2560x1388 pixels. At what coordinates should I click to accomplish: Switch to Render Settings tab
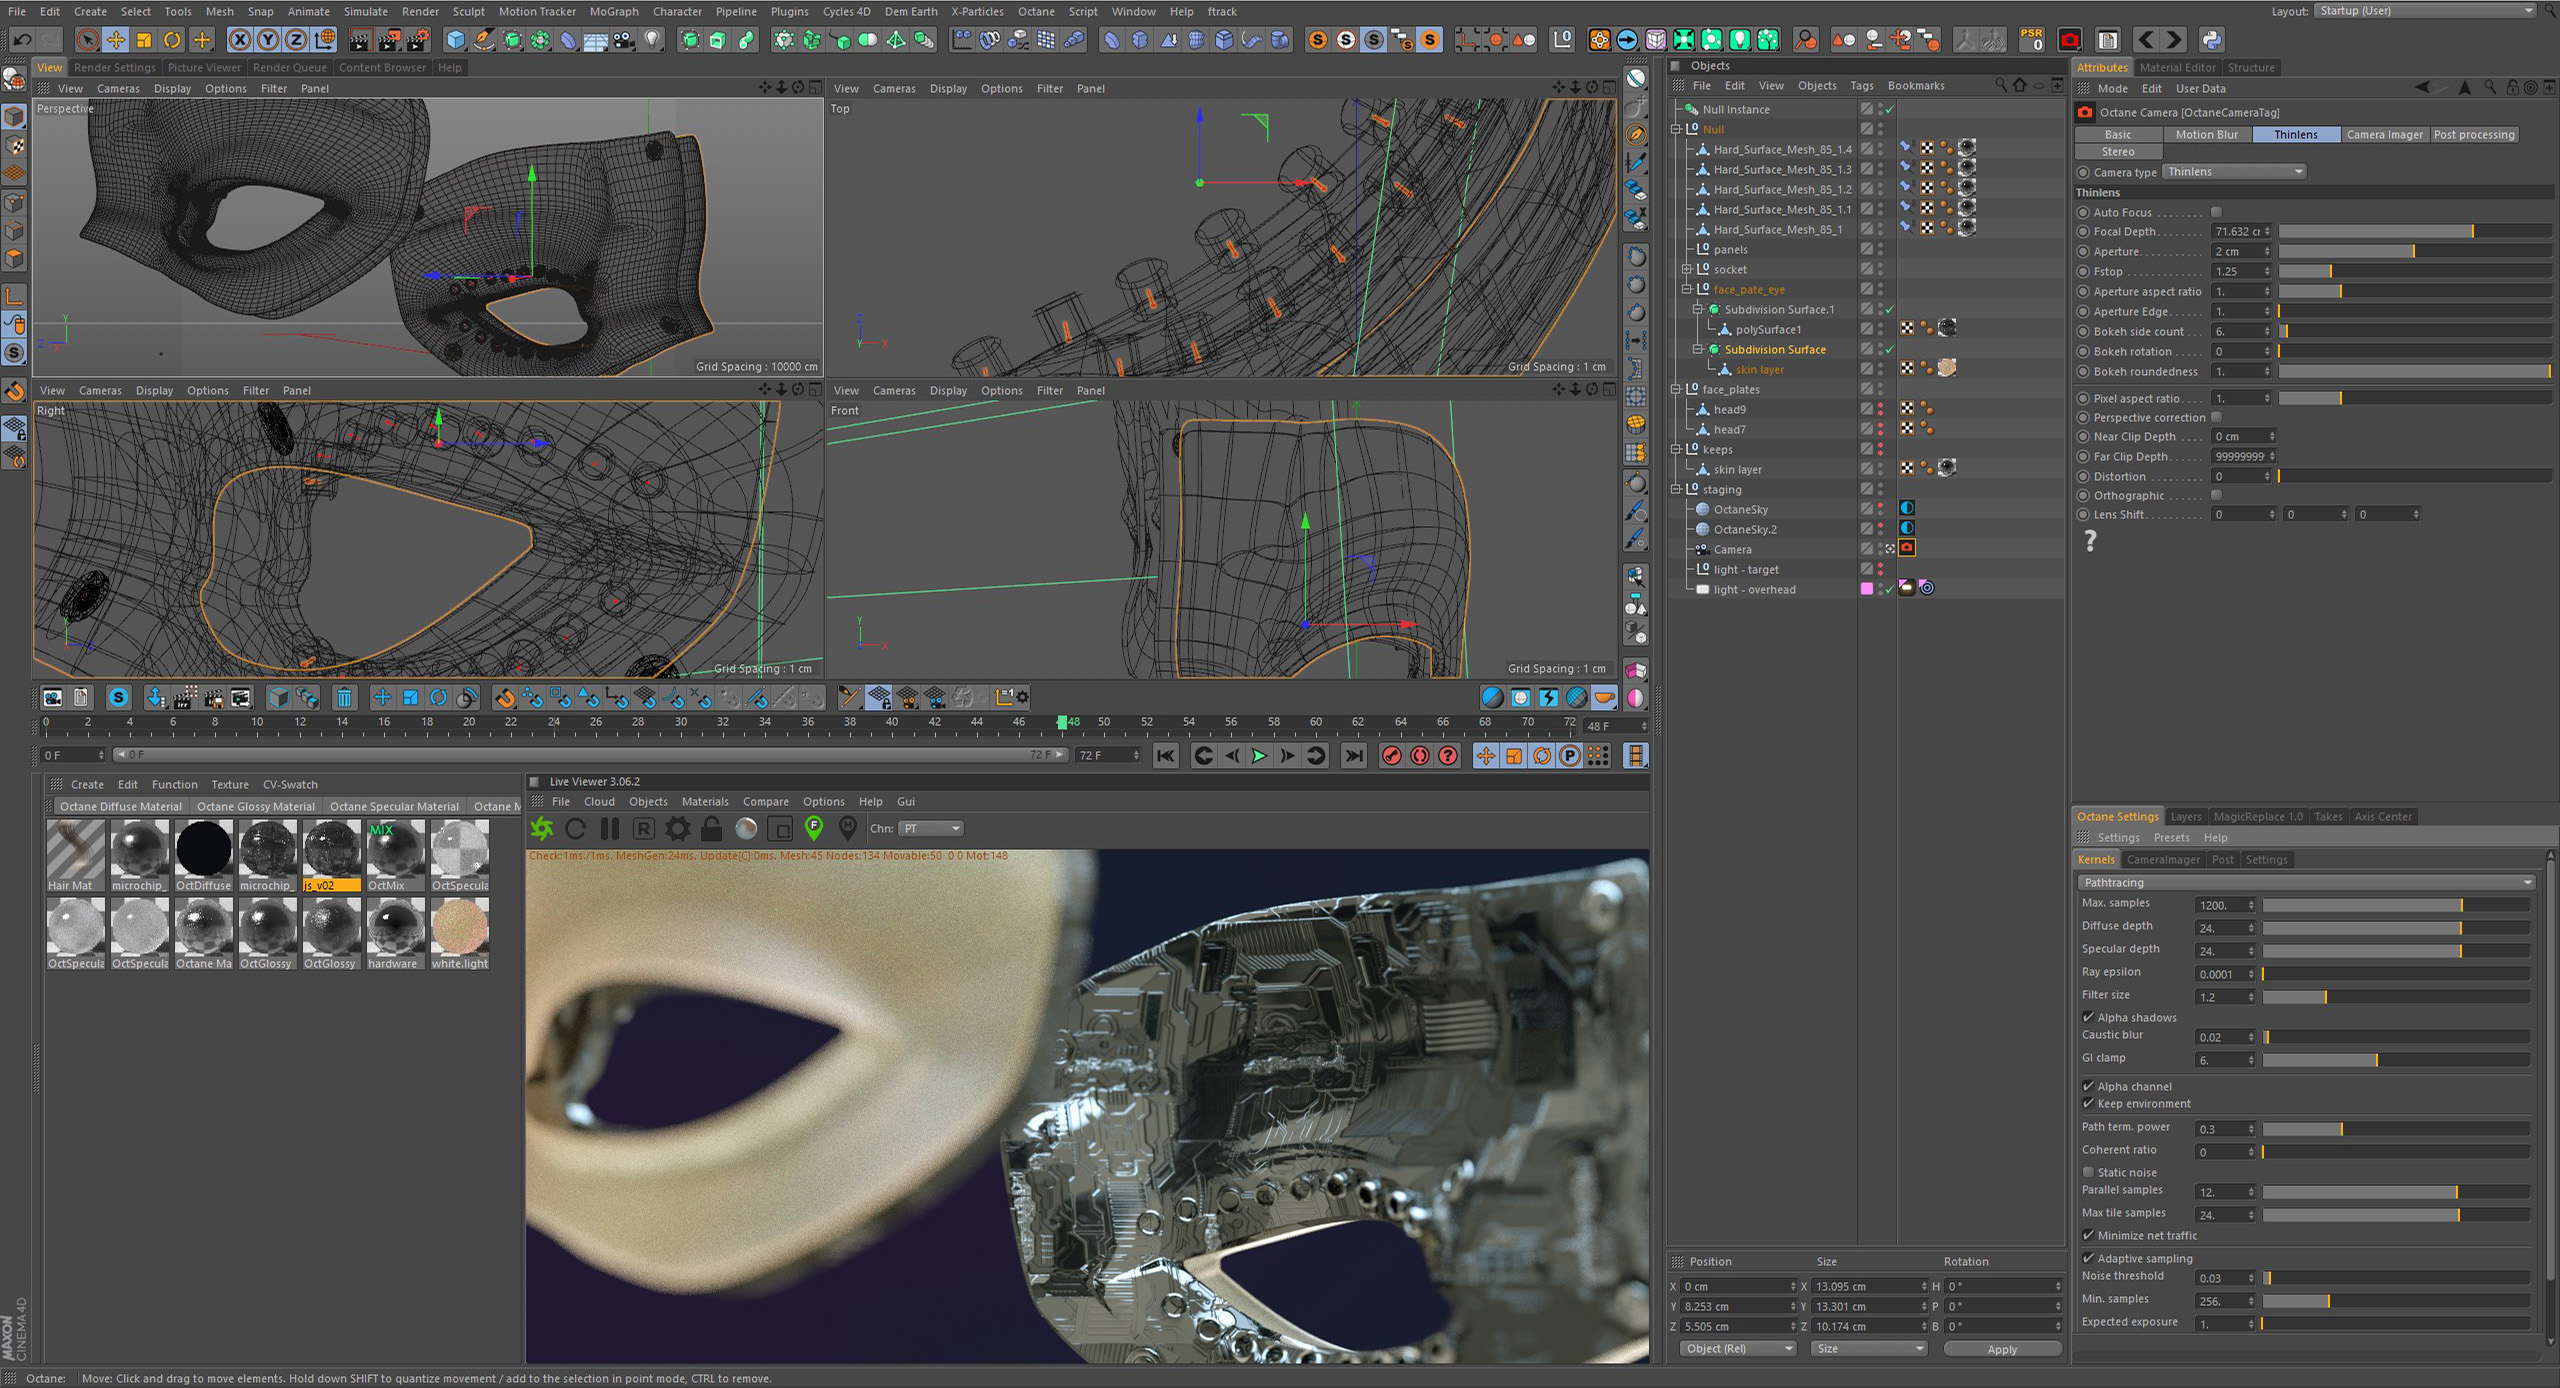click(114, 67)
